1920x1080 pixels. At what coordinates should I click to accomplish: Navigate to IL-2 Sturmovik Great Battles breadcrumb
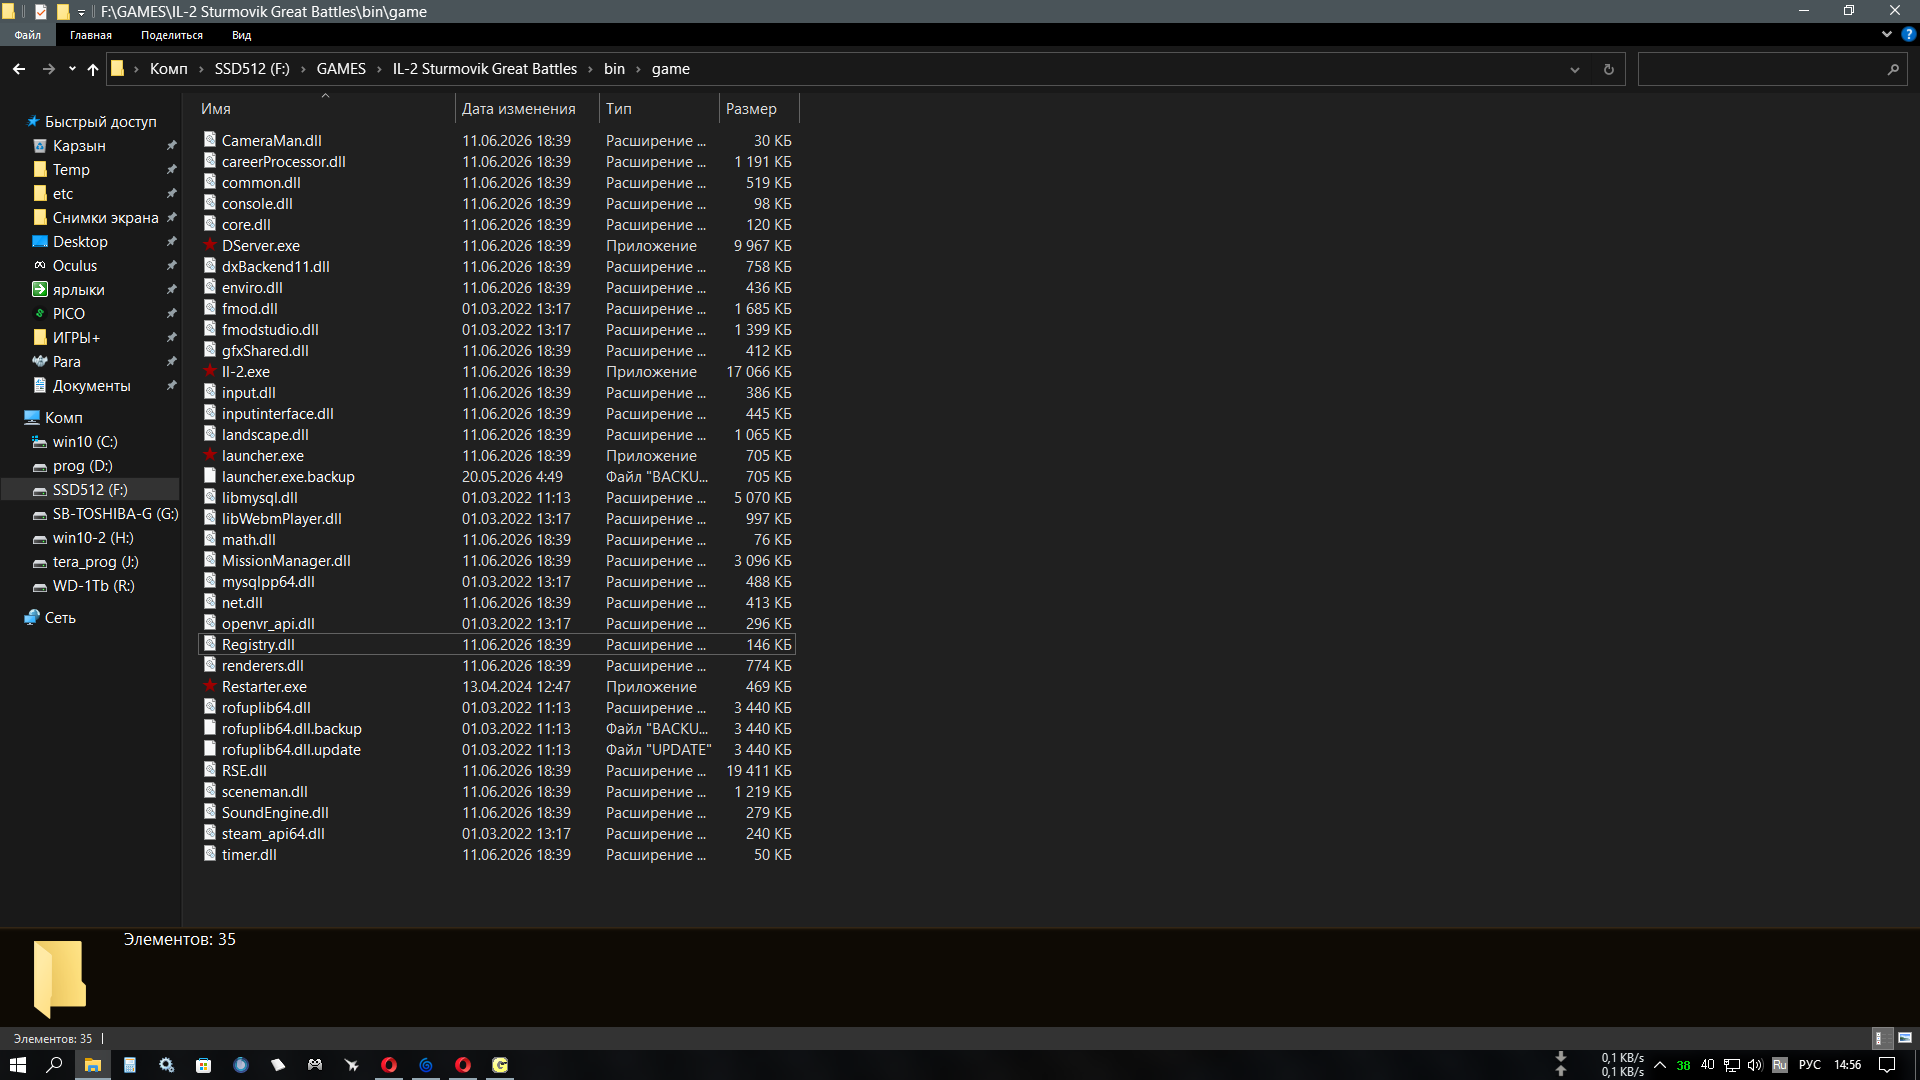(x=485, y=69)
